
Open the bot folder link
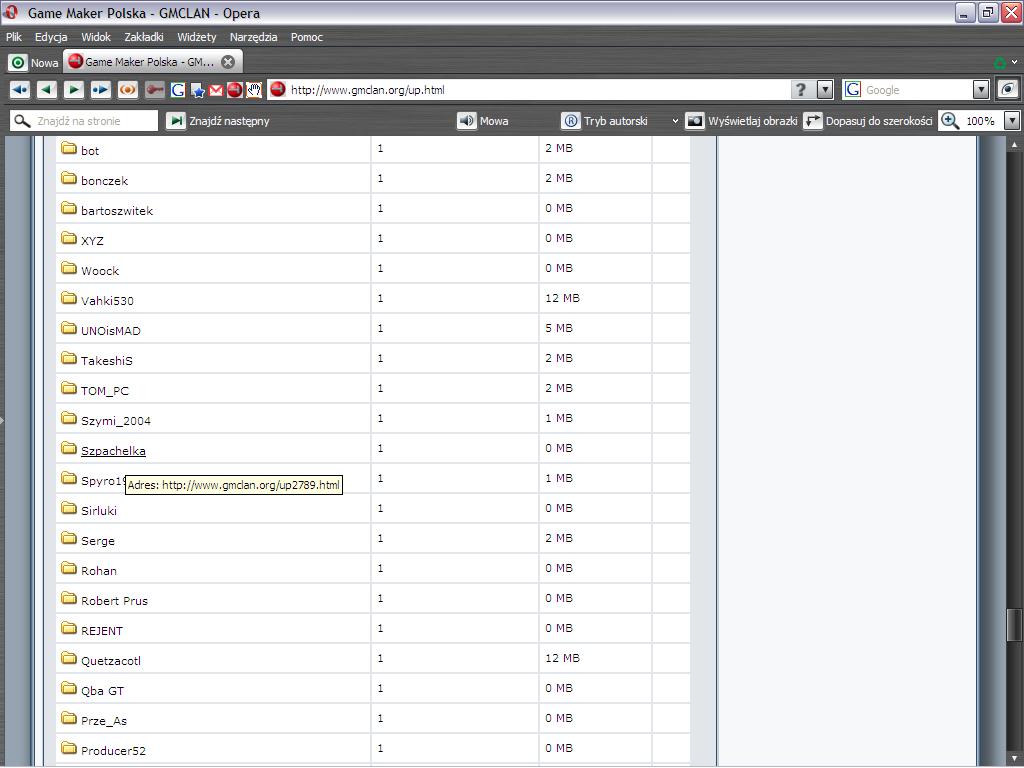90,151
